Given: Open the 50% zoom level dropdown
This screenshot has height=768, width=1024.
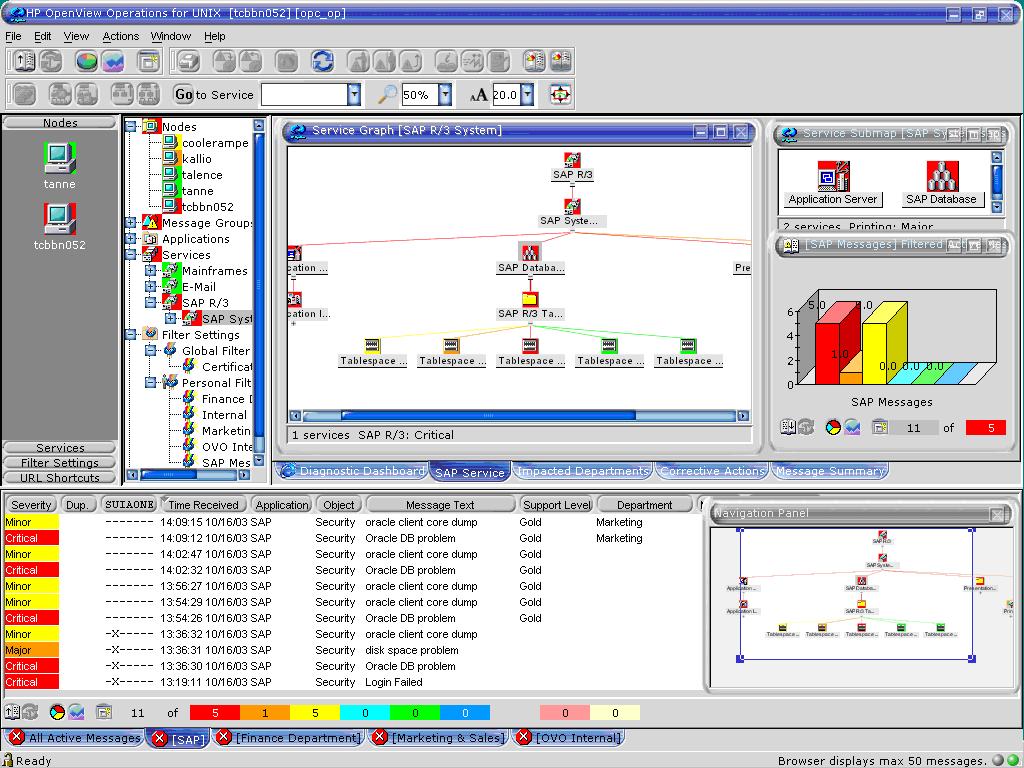Looking at the screenshot, I should 445,95.
